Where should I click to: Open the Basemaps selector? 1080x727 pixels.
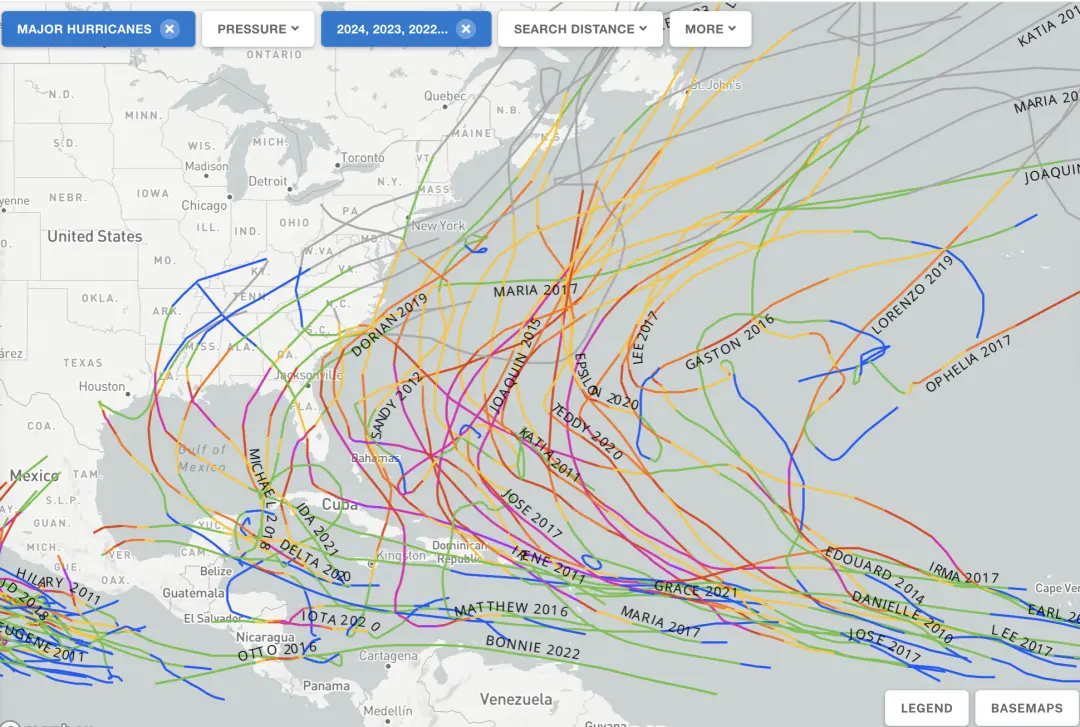coord(1026,708)
